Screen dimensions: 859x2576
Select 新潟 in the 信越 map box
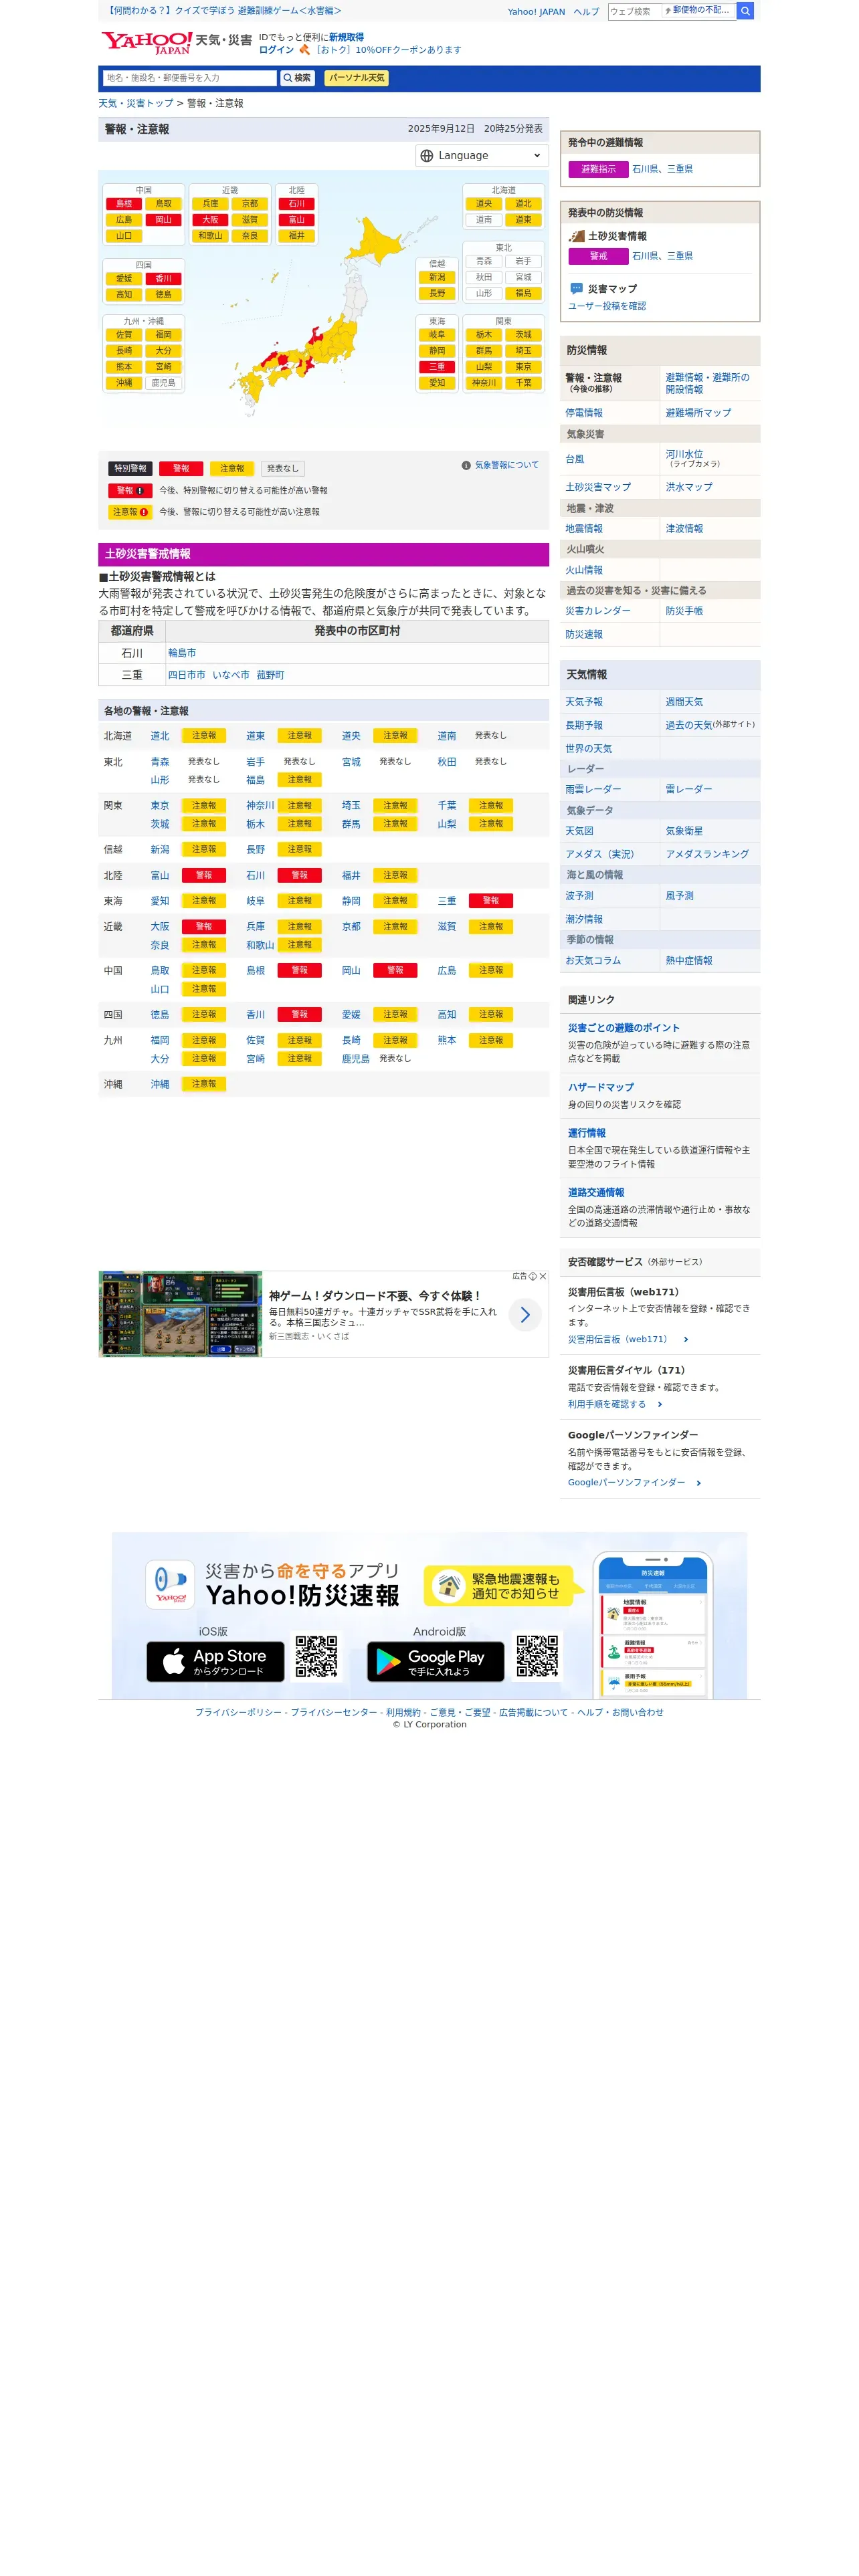tap(437, 278)
